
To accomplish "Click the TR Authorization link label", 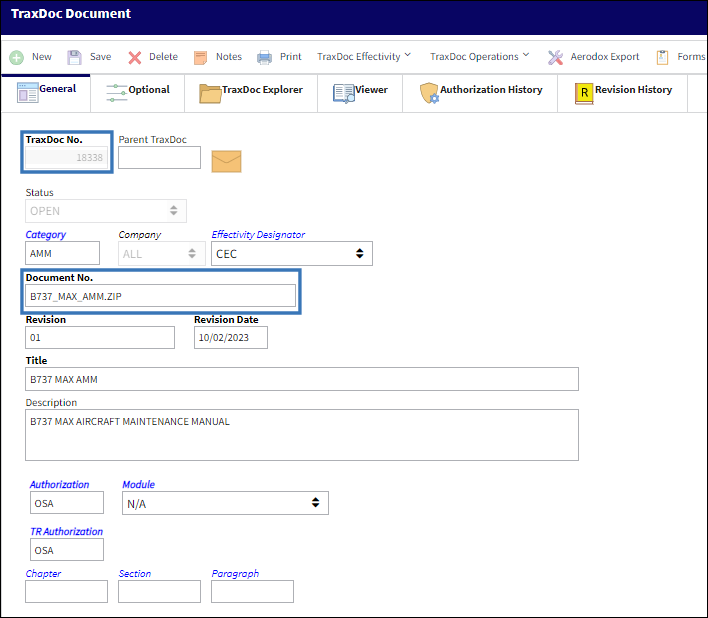I will (66, 531).
